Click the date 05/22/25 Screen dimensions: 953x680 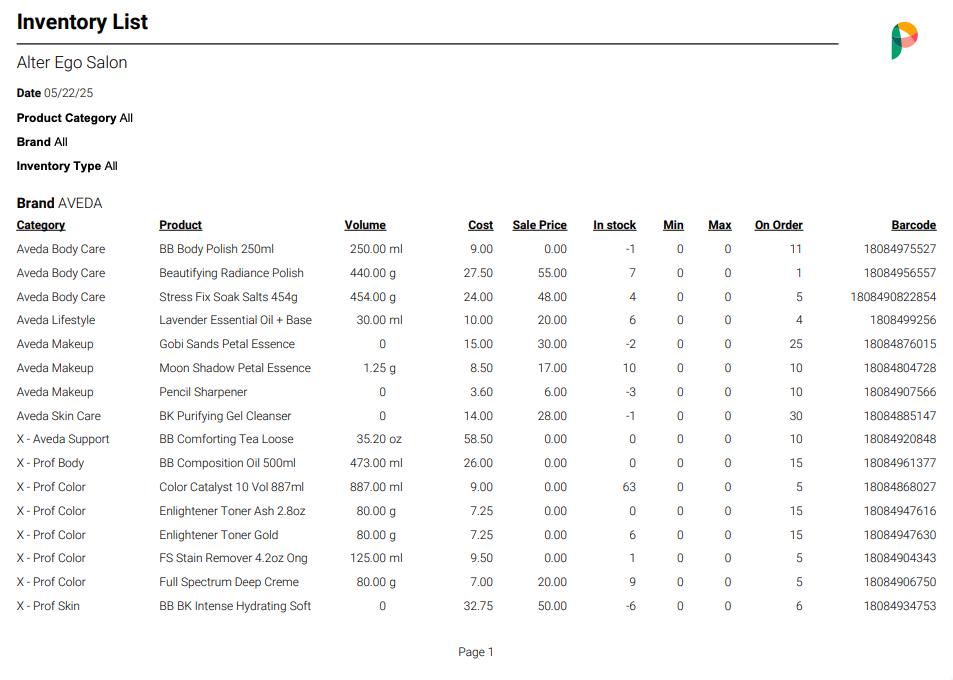[69, 93]
